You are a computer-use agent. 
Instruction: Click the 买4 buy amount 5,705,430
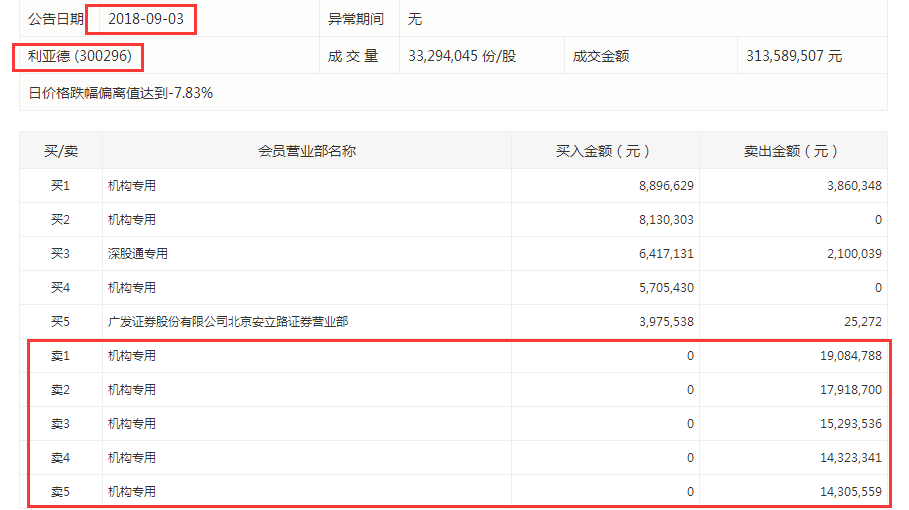666,287
